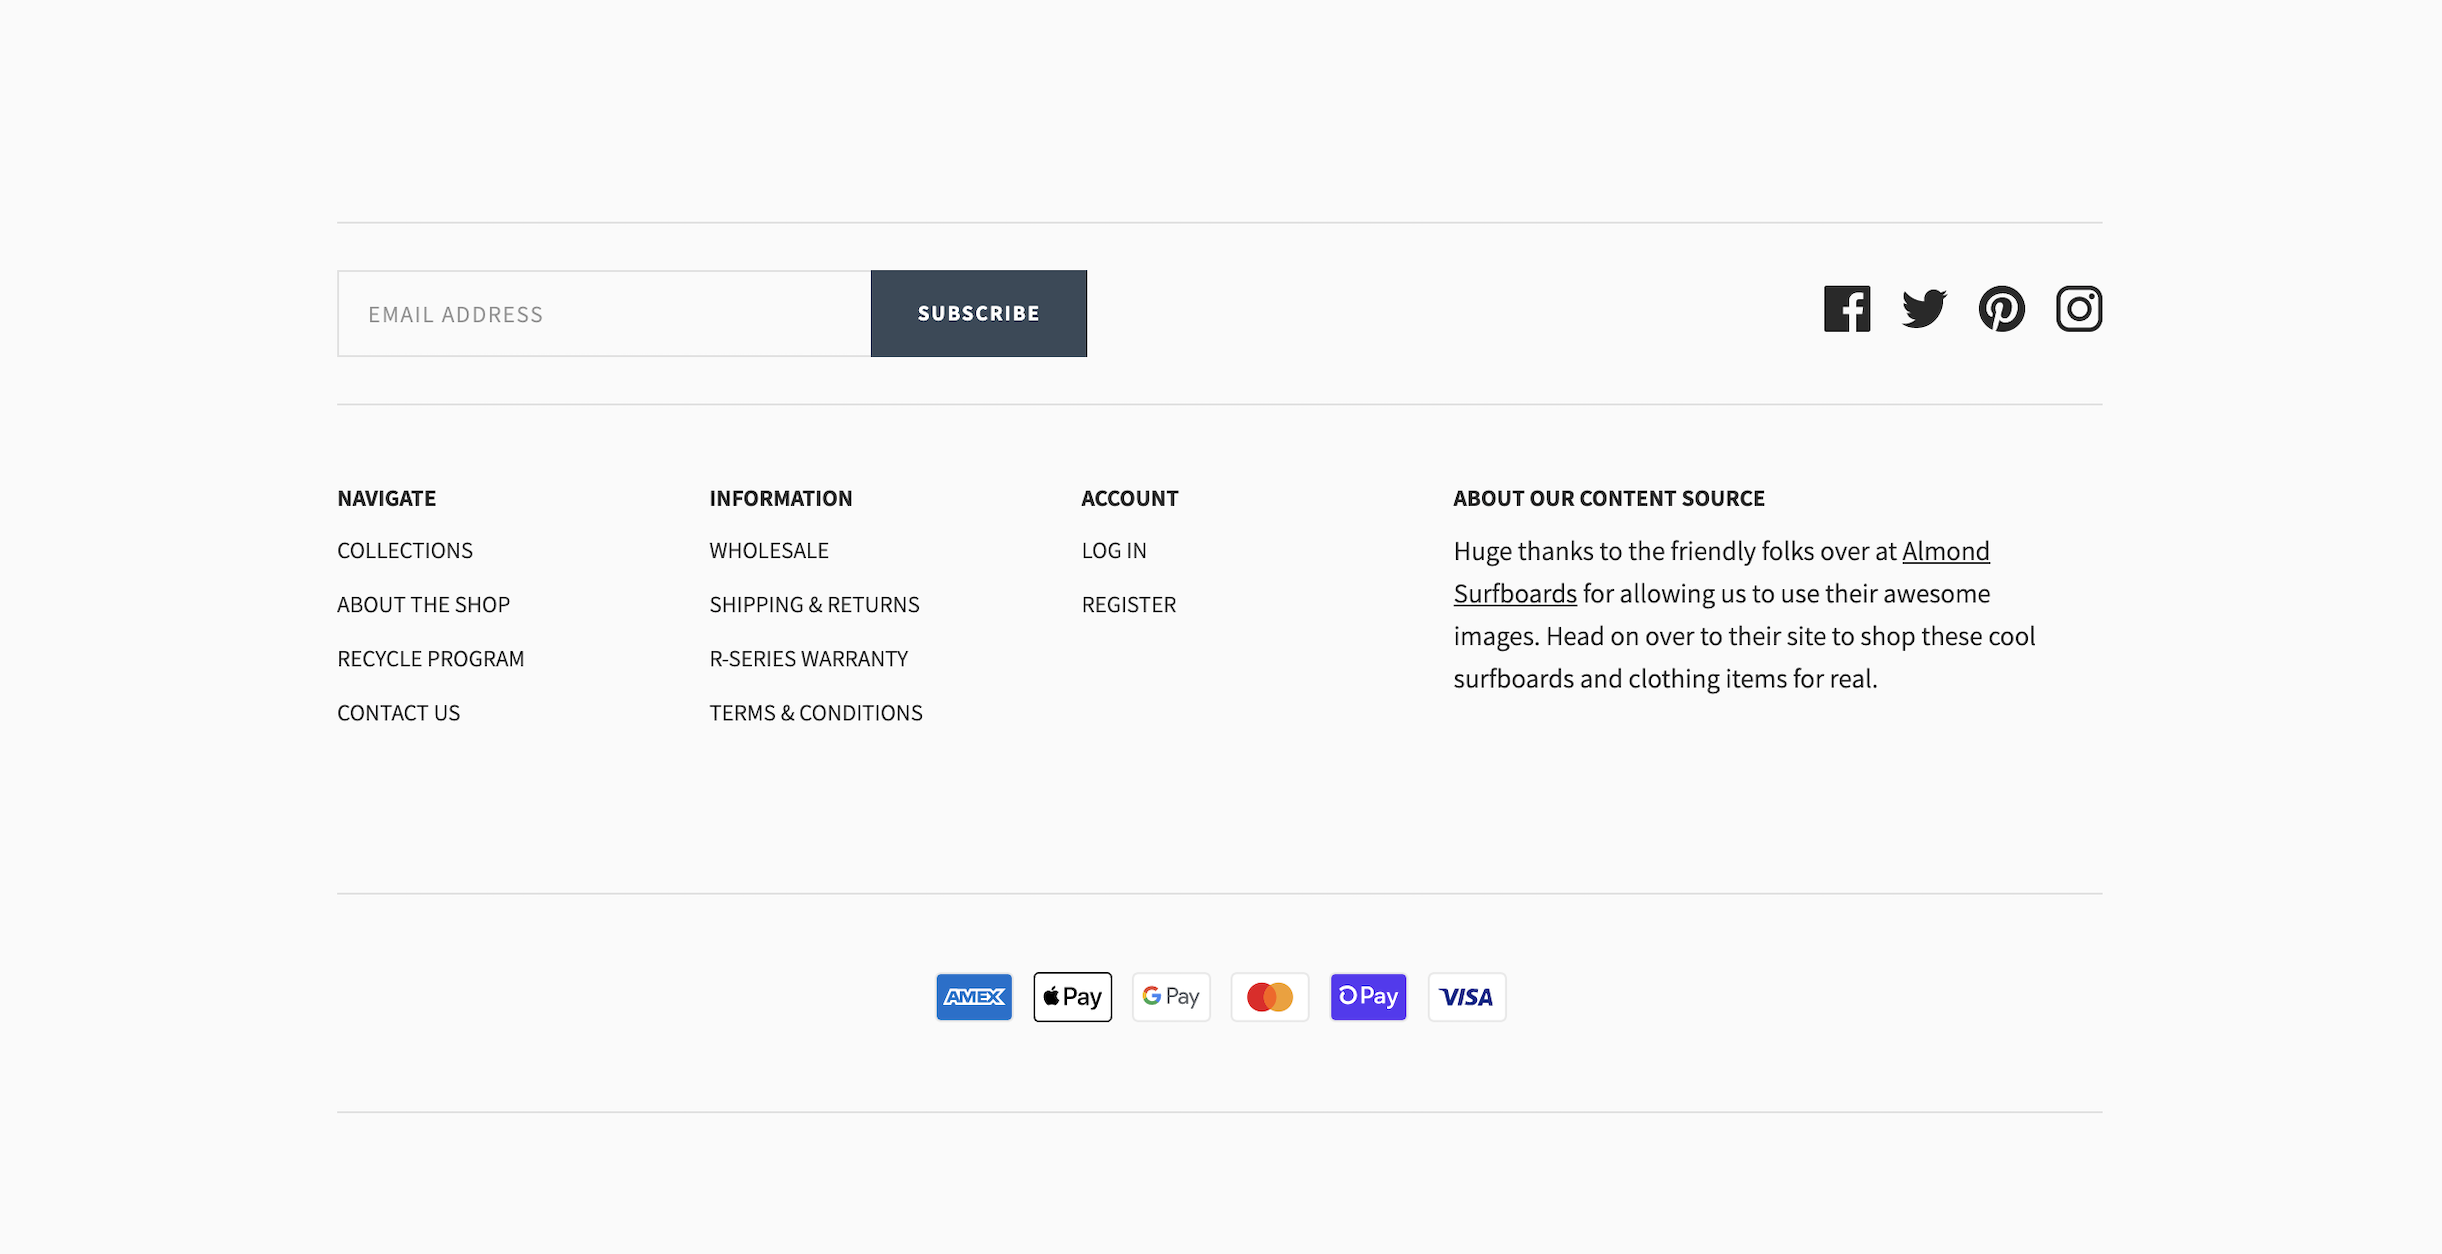This screenshot has height=1254, width=2442.
Task: Click the Mastercard payment icon
Action: point(1270,996)
